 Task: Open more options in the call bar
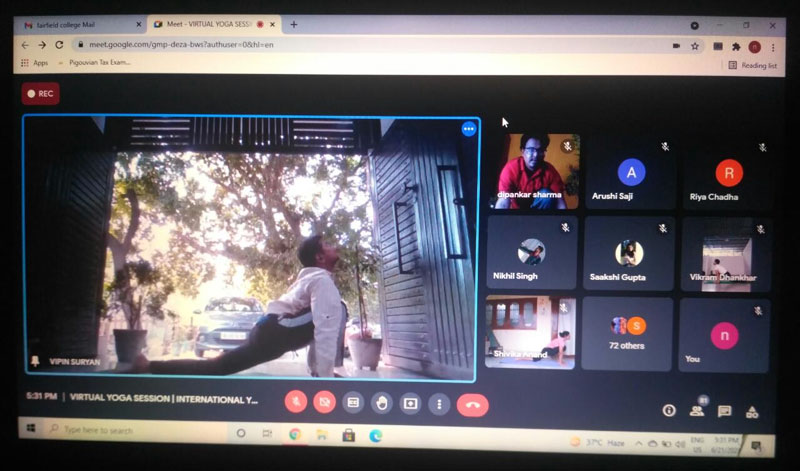[438, 404]
